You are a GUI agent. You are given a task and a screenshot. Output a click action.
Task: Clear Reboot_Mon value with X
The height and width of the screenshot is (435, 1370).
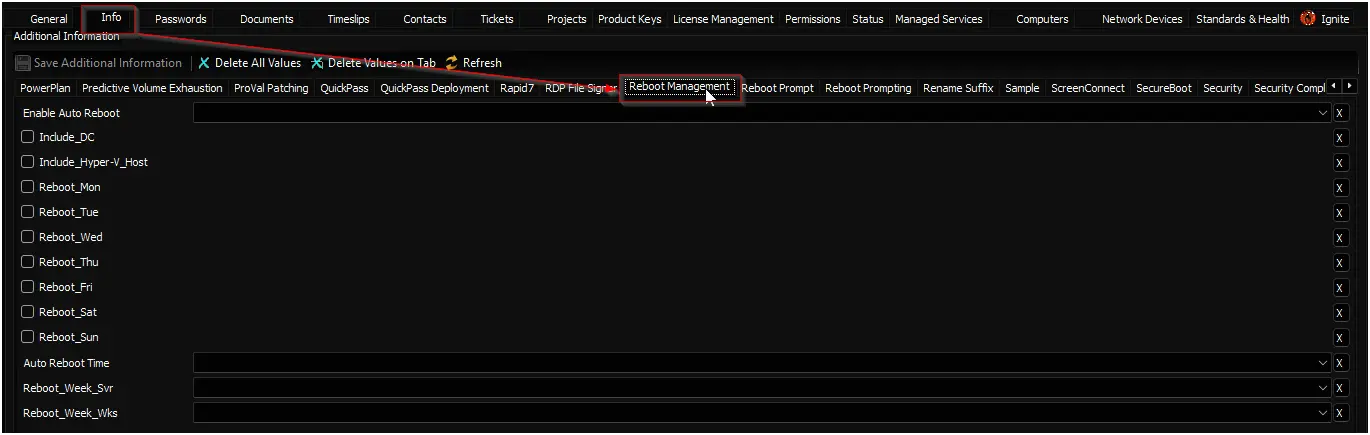1341,188
